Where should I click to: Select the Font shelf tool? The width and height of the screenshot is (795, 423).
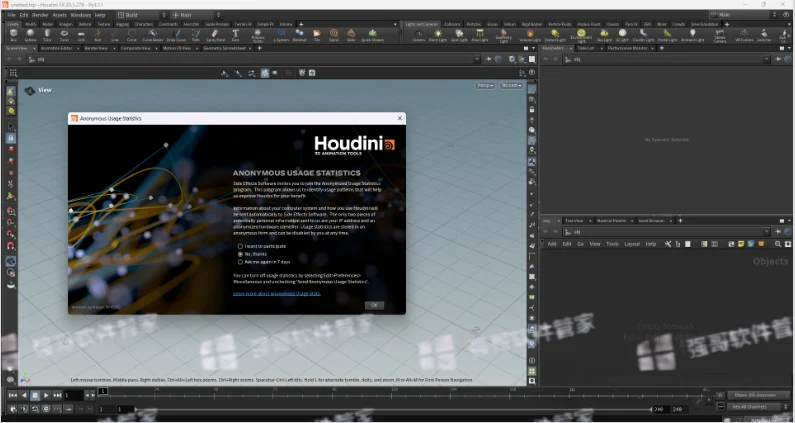click(x=235, y=34)
